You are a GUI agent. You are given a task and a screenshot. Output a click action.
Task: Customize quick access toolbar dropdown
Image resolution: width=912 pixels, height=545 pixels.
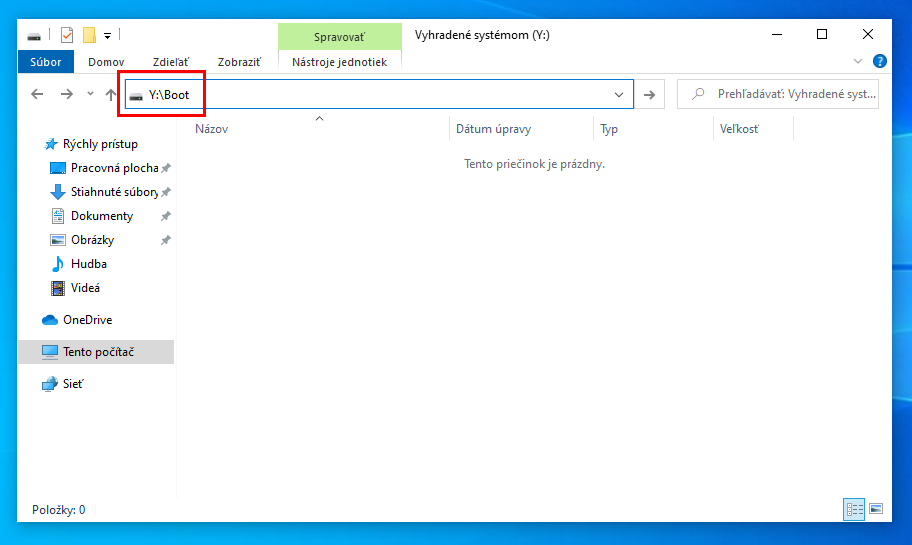click(107, 35)
